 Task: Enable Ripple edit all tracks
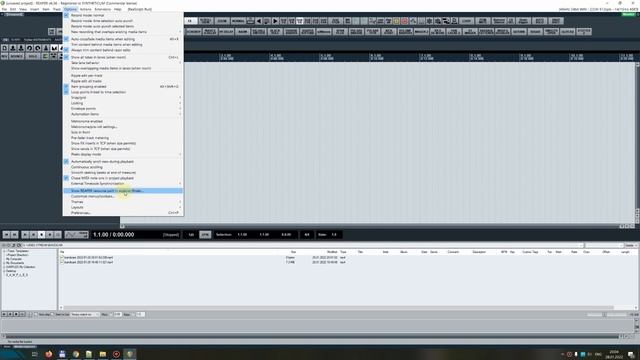[x=123, y=81]
